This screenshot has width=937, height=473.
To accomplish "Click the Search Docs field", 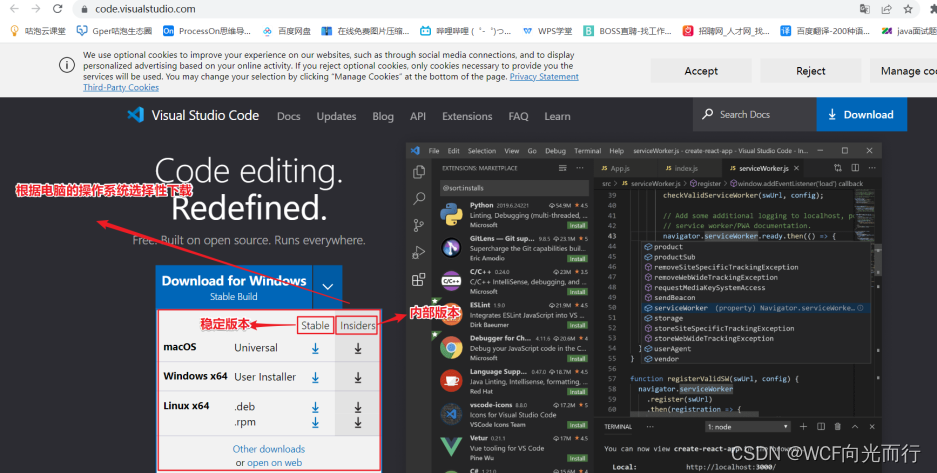I will [x=755, y=114].
